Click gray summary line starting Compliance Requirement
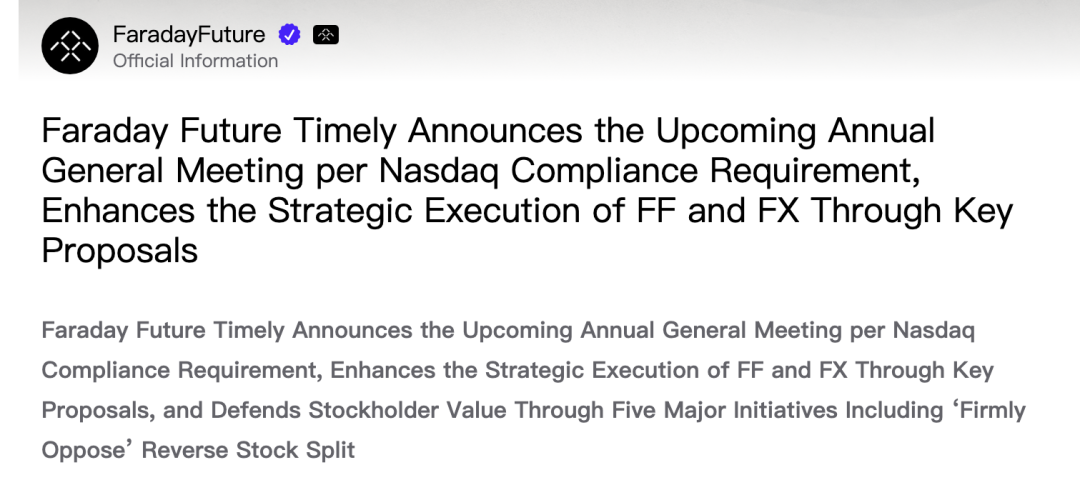 517,370
